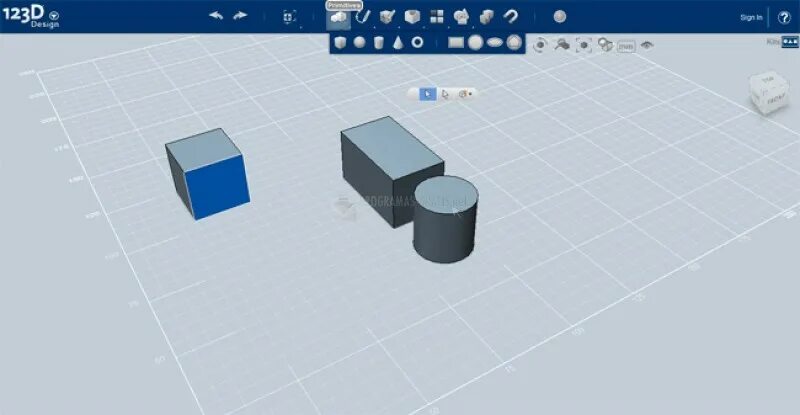Redo the last undone action
Screen dimensions: 800x415
pyautogui.click(x=240, y=16)
